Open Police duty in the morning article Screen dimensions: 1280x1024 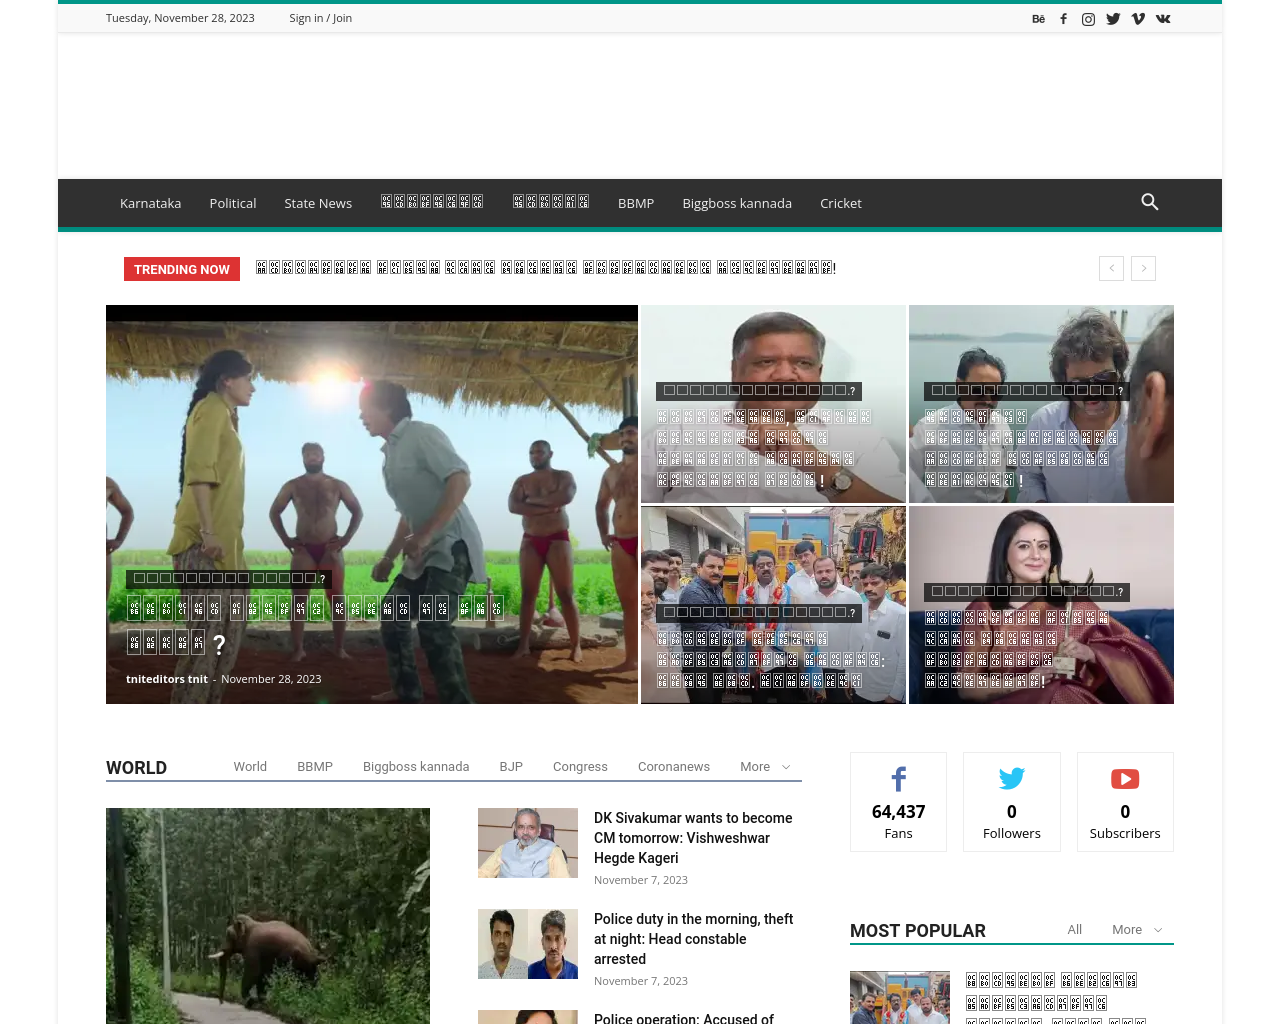693,939
